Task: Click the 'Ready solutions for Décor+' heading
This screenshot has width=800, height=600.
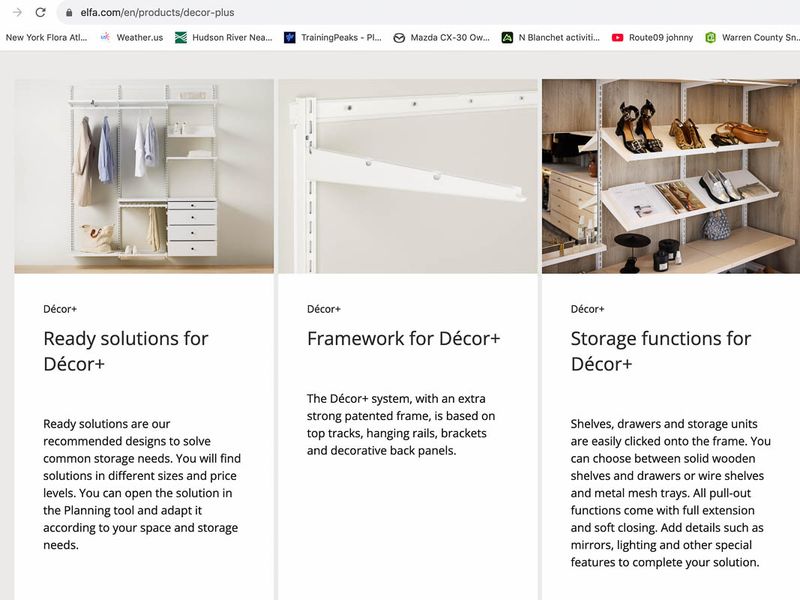Action: click(x=126, y=351)
